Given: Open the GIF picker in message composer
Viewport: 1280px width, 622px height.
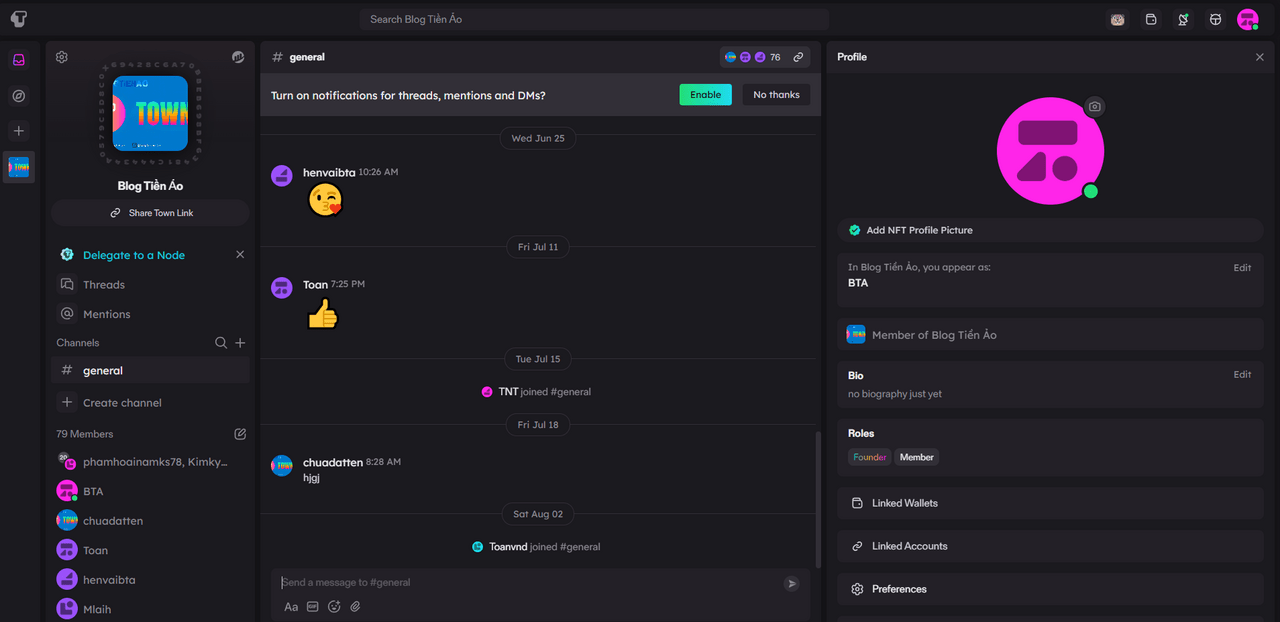Looking at the screenshot, I should point(313,606).
